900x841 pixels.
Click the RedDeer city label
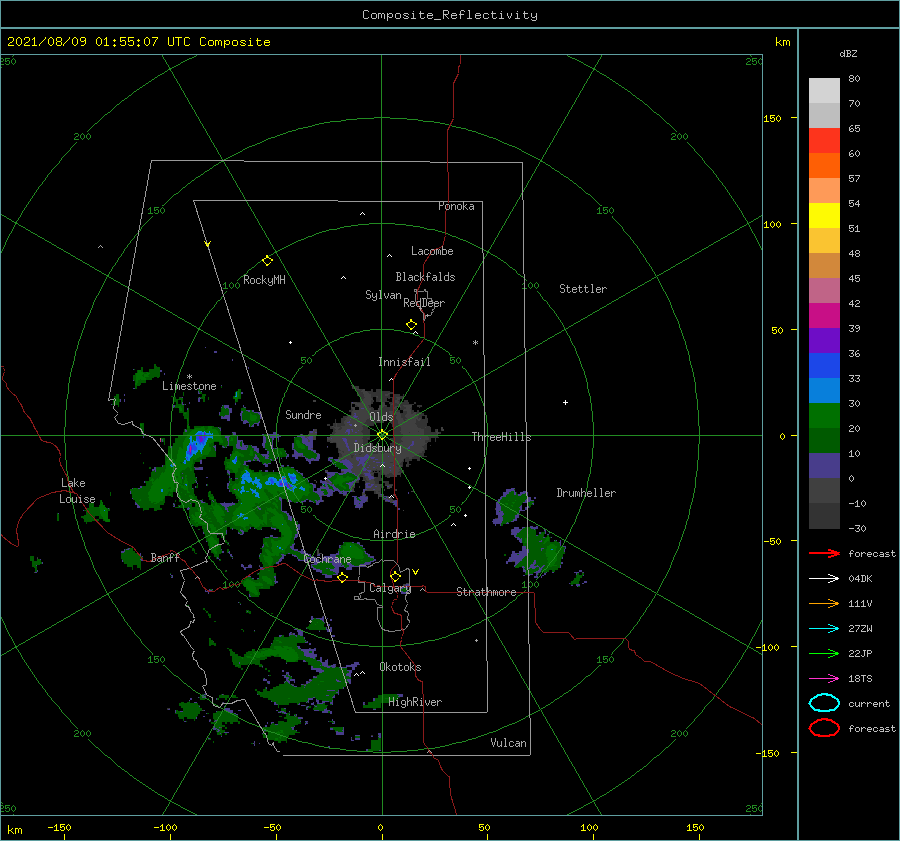(x=424, y=303)
